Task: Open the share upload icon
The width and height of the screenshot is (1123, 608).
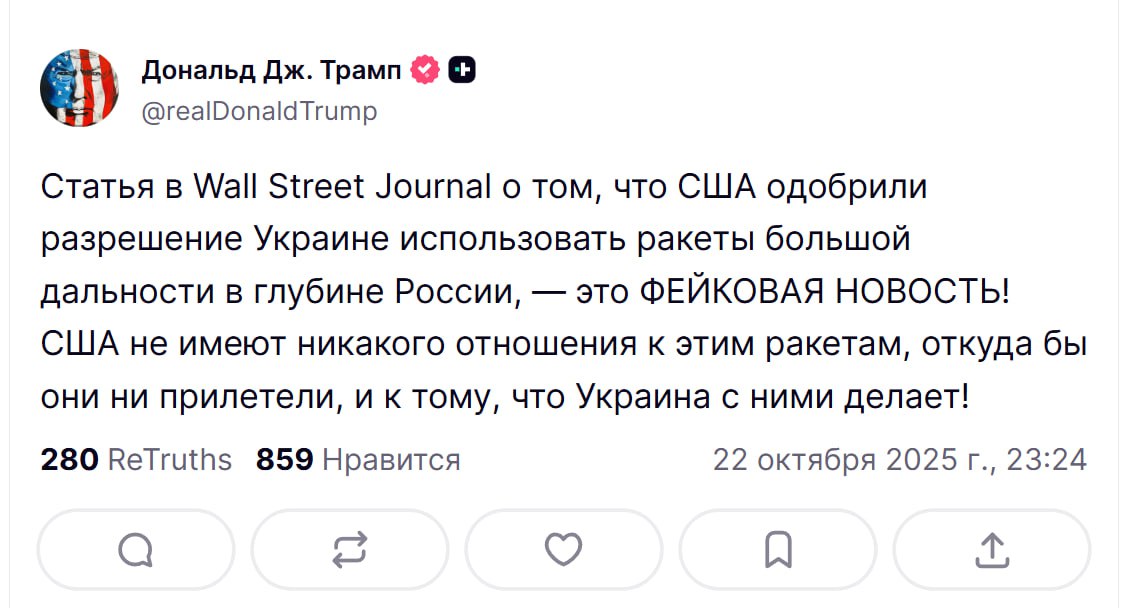Action: coord(990,548)
